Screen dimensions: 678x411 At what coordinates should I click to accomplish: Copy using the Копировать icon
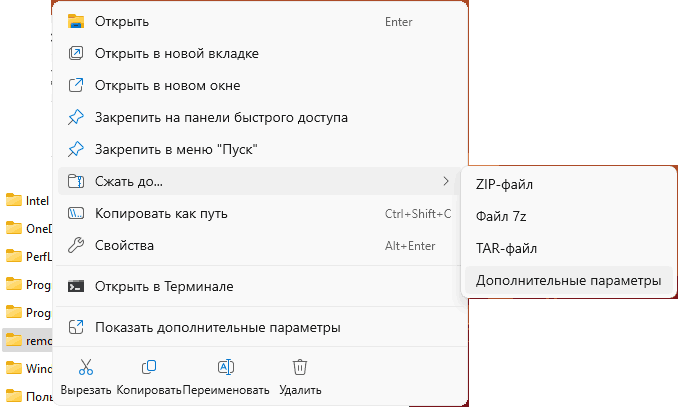tap(149, 367)
